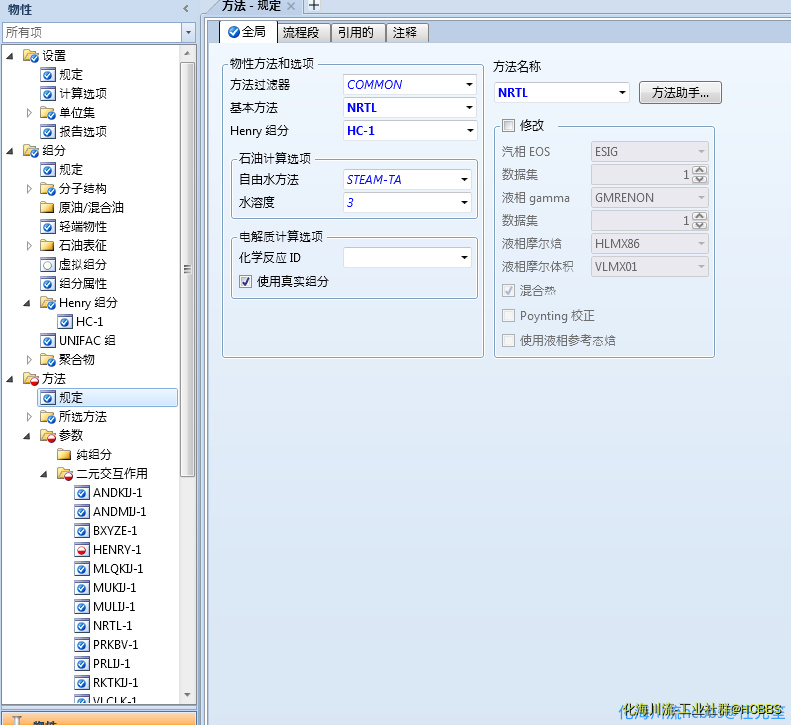Click the 所有项 filter input field
Viewport: 791px width, 725px height.
(x=90, y=32)
